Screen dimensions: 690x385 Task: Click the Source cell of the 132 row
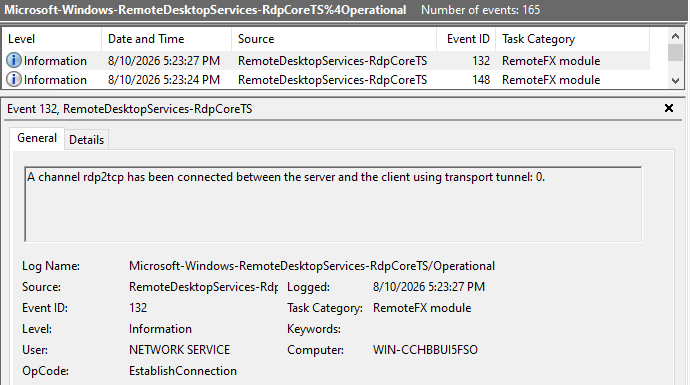[332, 61]
